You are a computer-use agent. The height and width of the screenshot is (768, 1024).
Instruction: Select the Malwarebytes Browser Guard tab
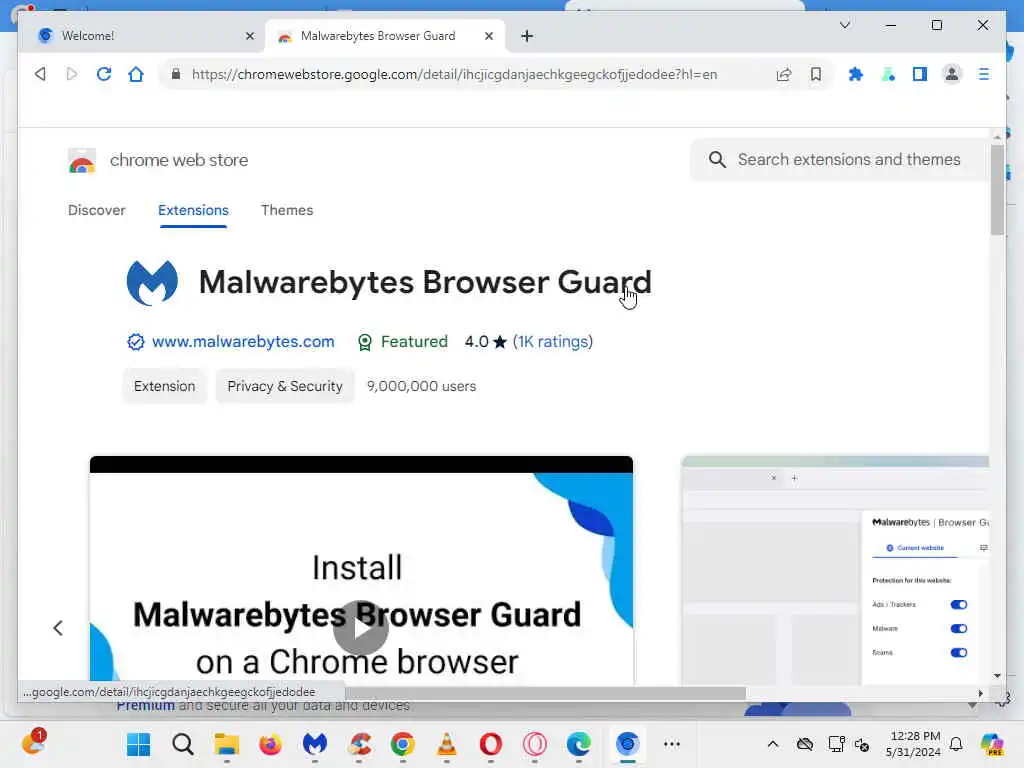385,36
